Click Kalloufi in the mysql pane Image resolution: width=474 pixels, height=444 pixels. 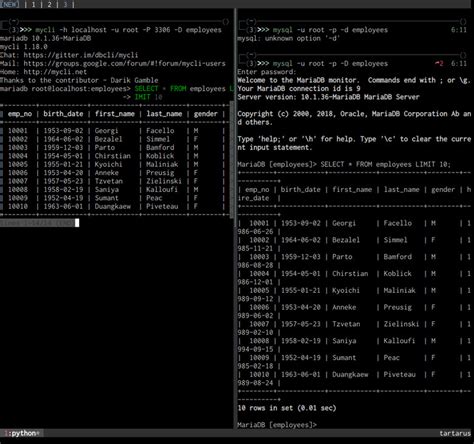[399, 341]
